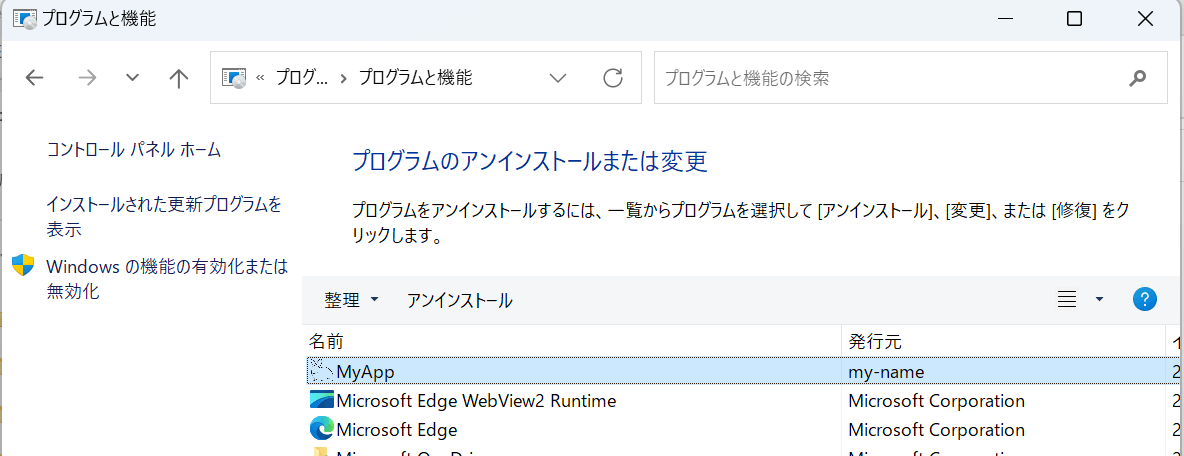The height and width of the screenshot is (456, 1184).
Task: Maximize the プログラムと機能 window
Action: point(1075,19)
